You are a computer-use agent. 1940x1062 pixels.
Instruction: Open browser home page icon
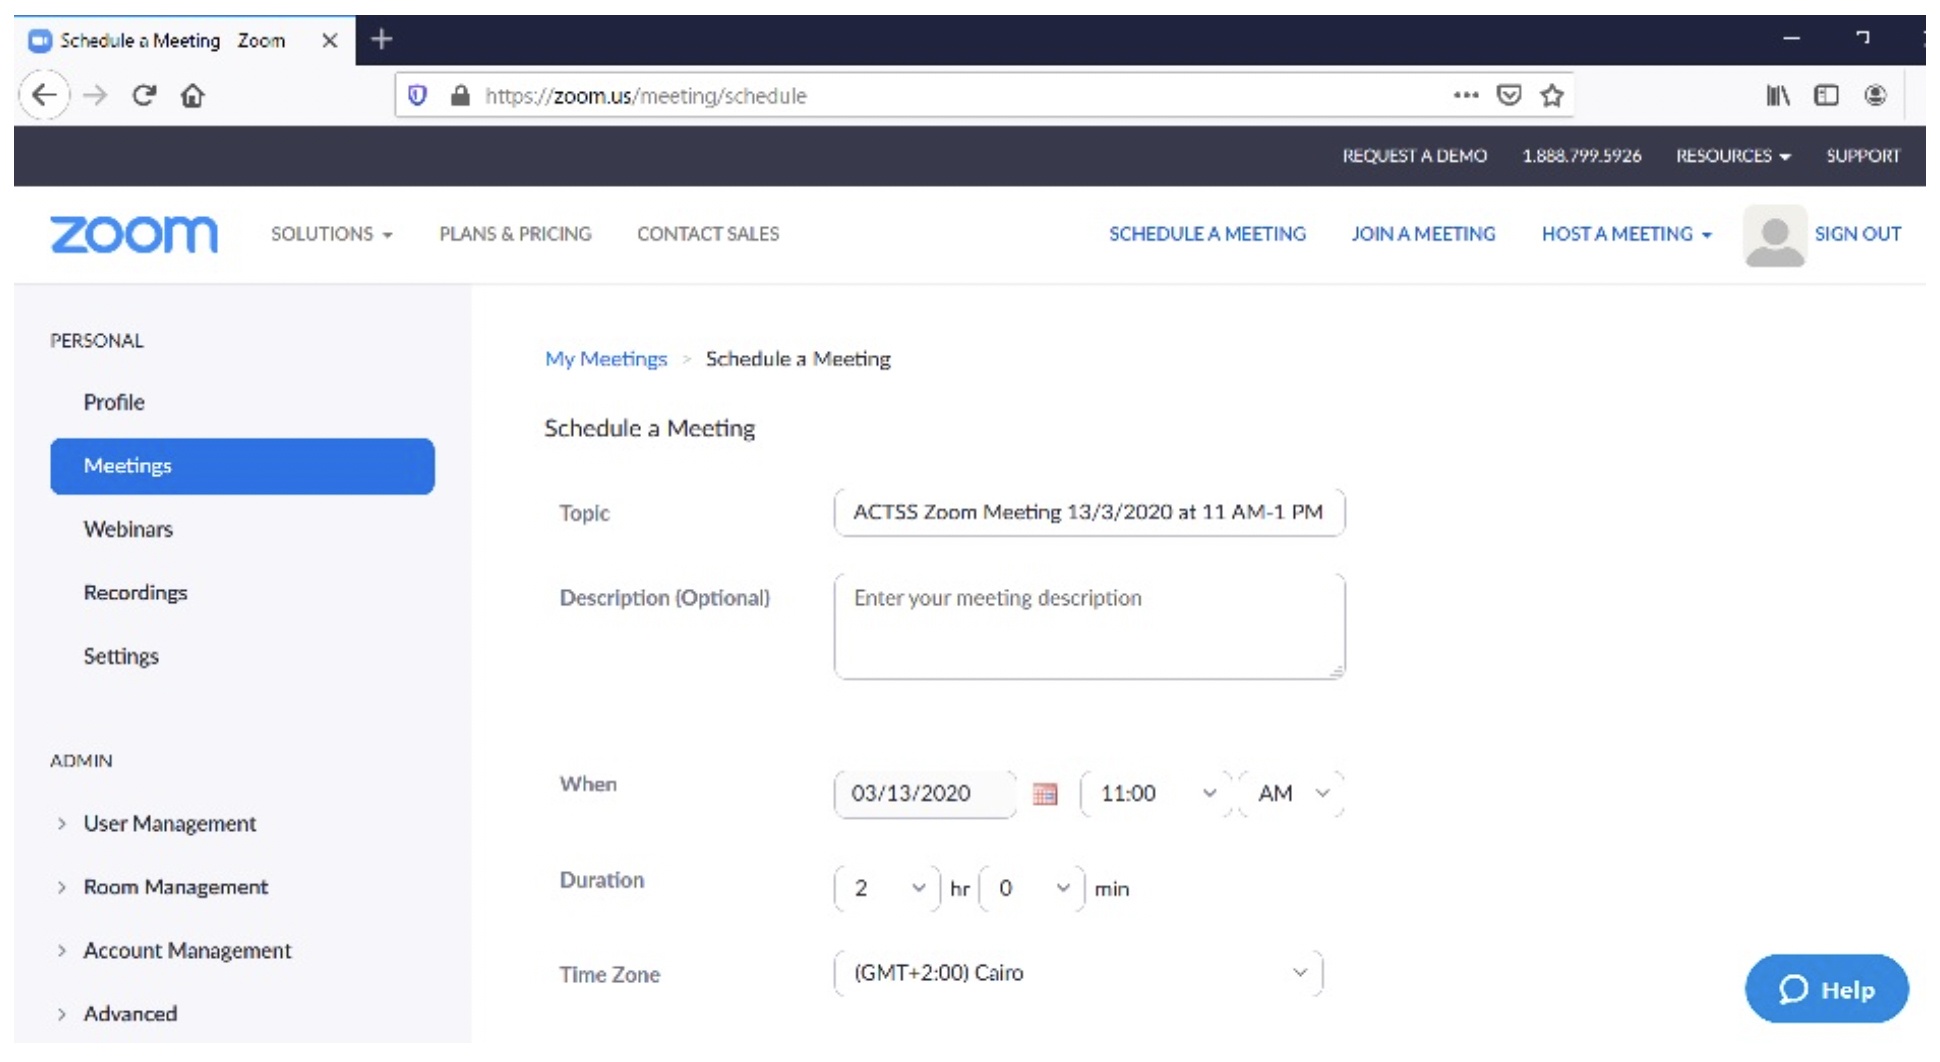tap(192, 96)
